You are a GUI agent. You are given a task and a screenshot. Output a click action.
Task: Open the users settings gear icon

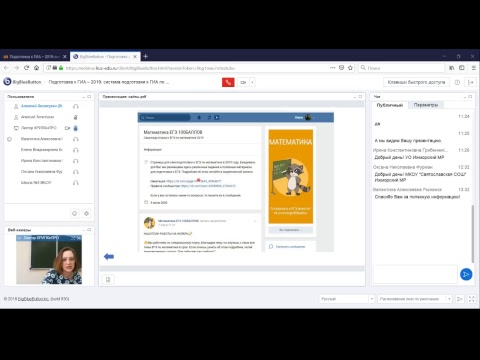coord(86,213)
